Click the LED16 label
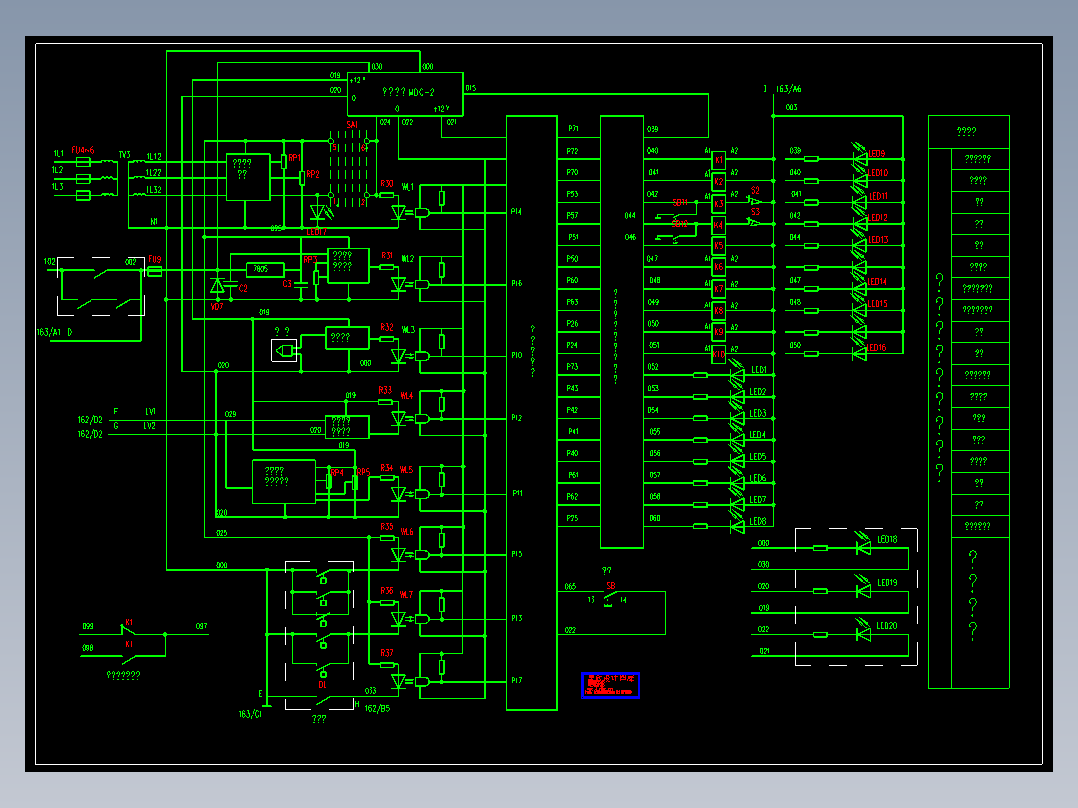Image resolution: width=1078 pixels, height=808 pixels. (x=877, y=347)
